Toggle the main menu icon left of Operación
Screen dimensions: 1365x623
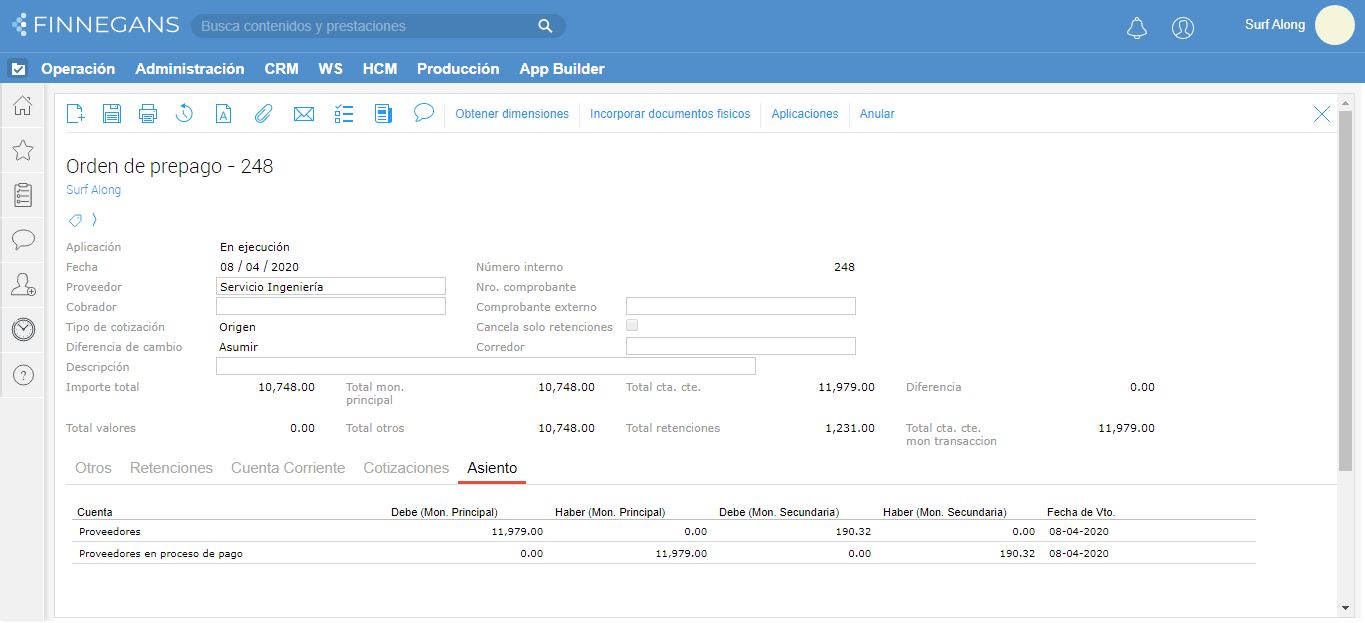(x=18, y=69)
